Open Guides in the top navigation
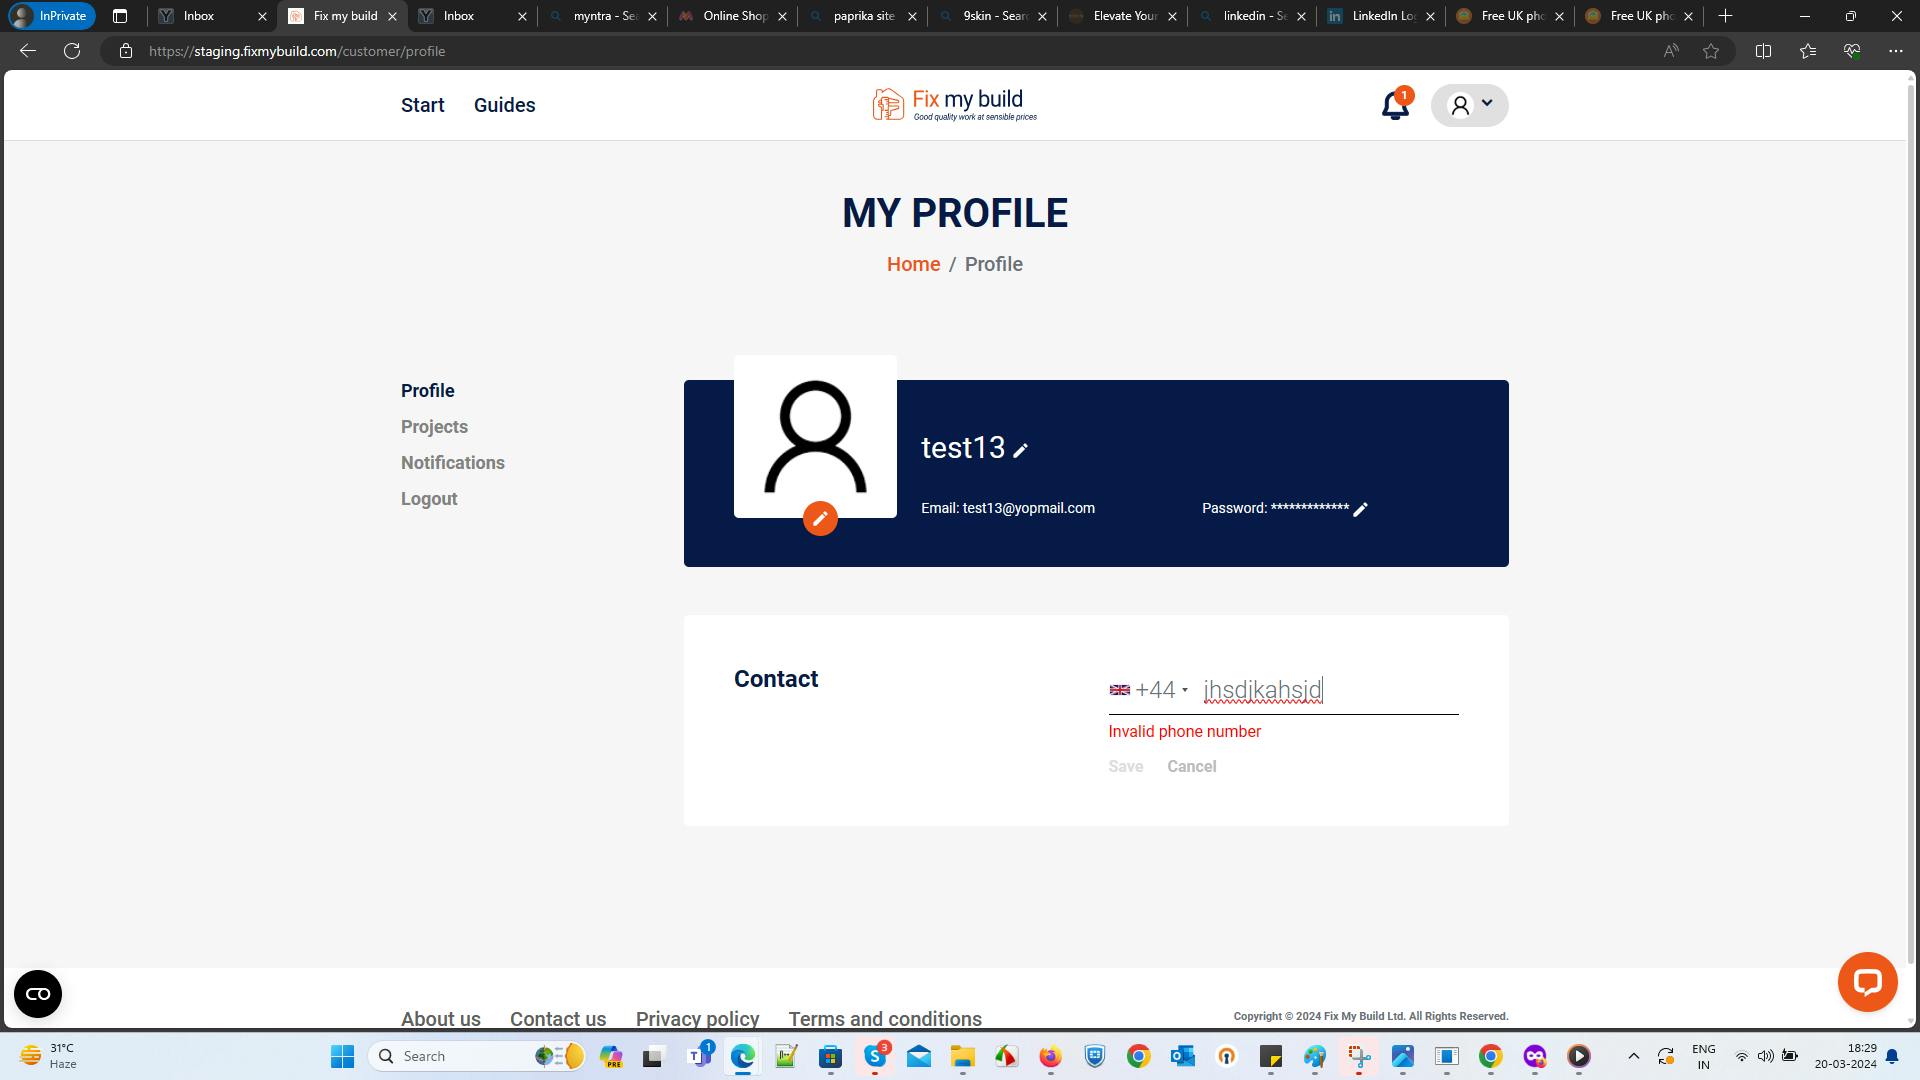Screen dimensions: 1920x1080 [504, 105]
